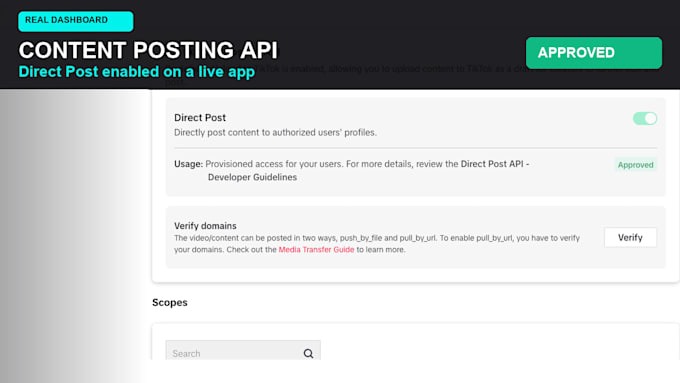Click the small Approved status tag
Viewport: 680px width, 383px height.
point(635,165)
